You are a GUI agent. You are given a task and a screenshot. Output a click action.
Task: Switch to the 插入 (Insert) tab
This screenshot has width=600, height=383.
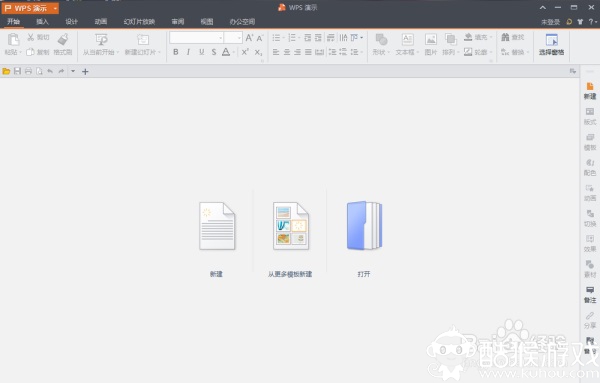[42, 22]
